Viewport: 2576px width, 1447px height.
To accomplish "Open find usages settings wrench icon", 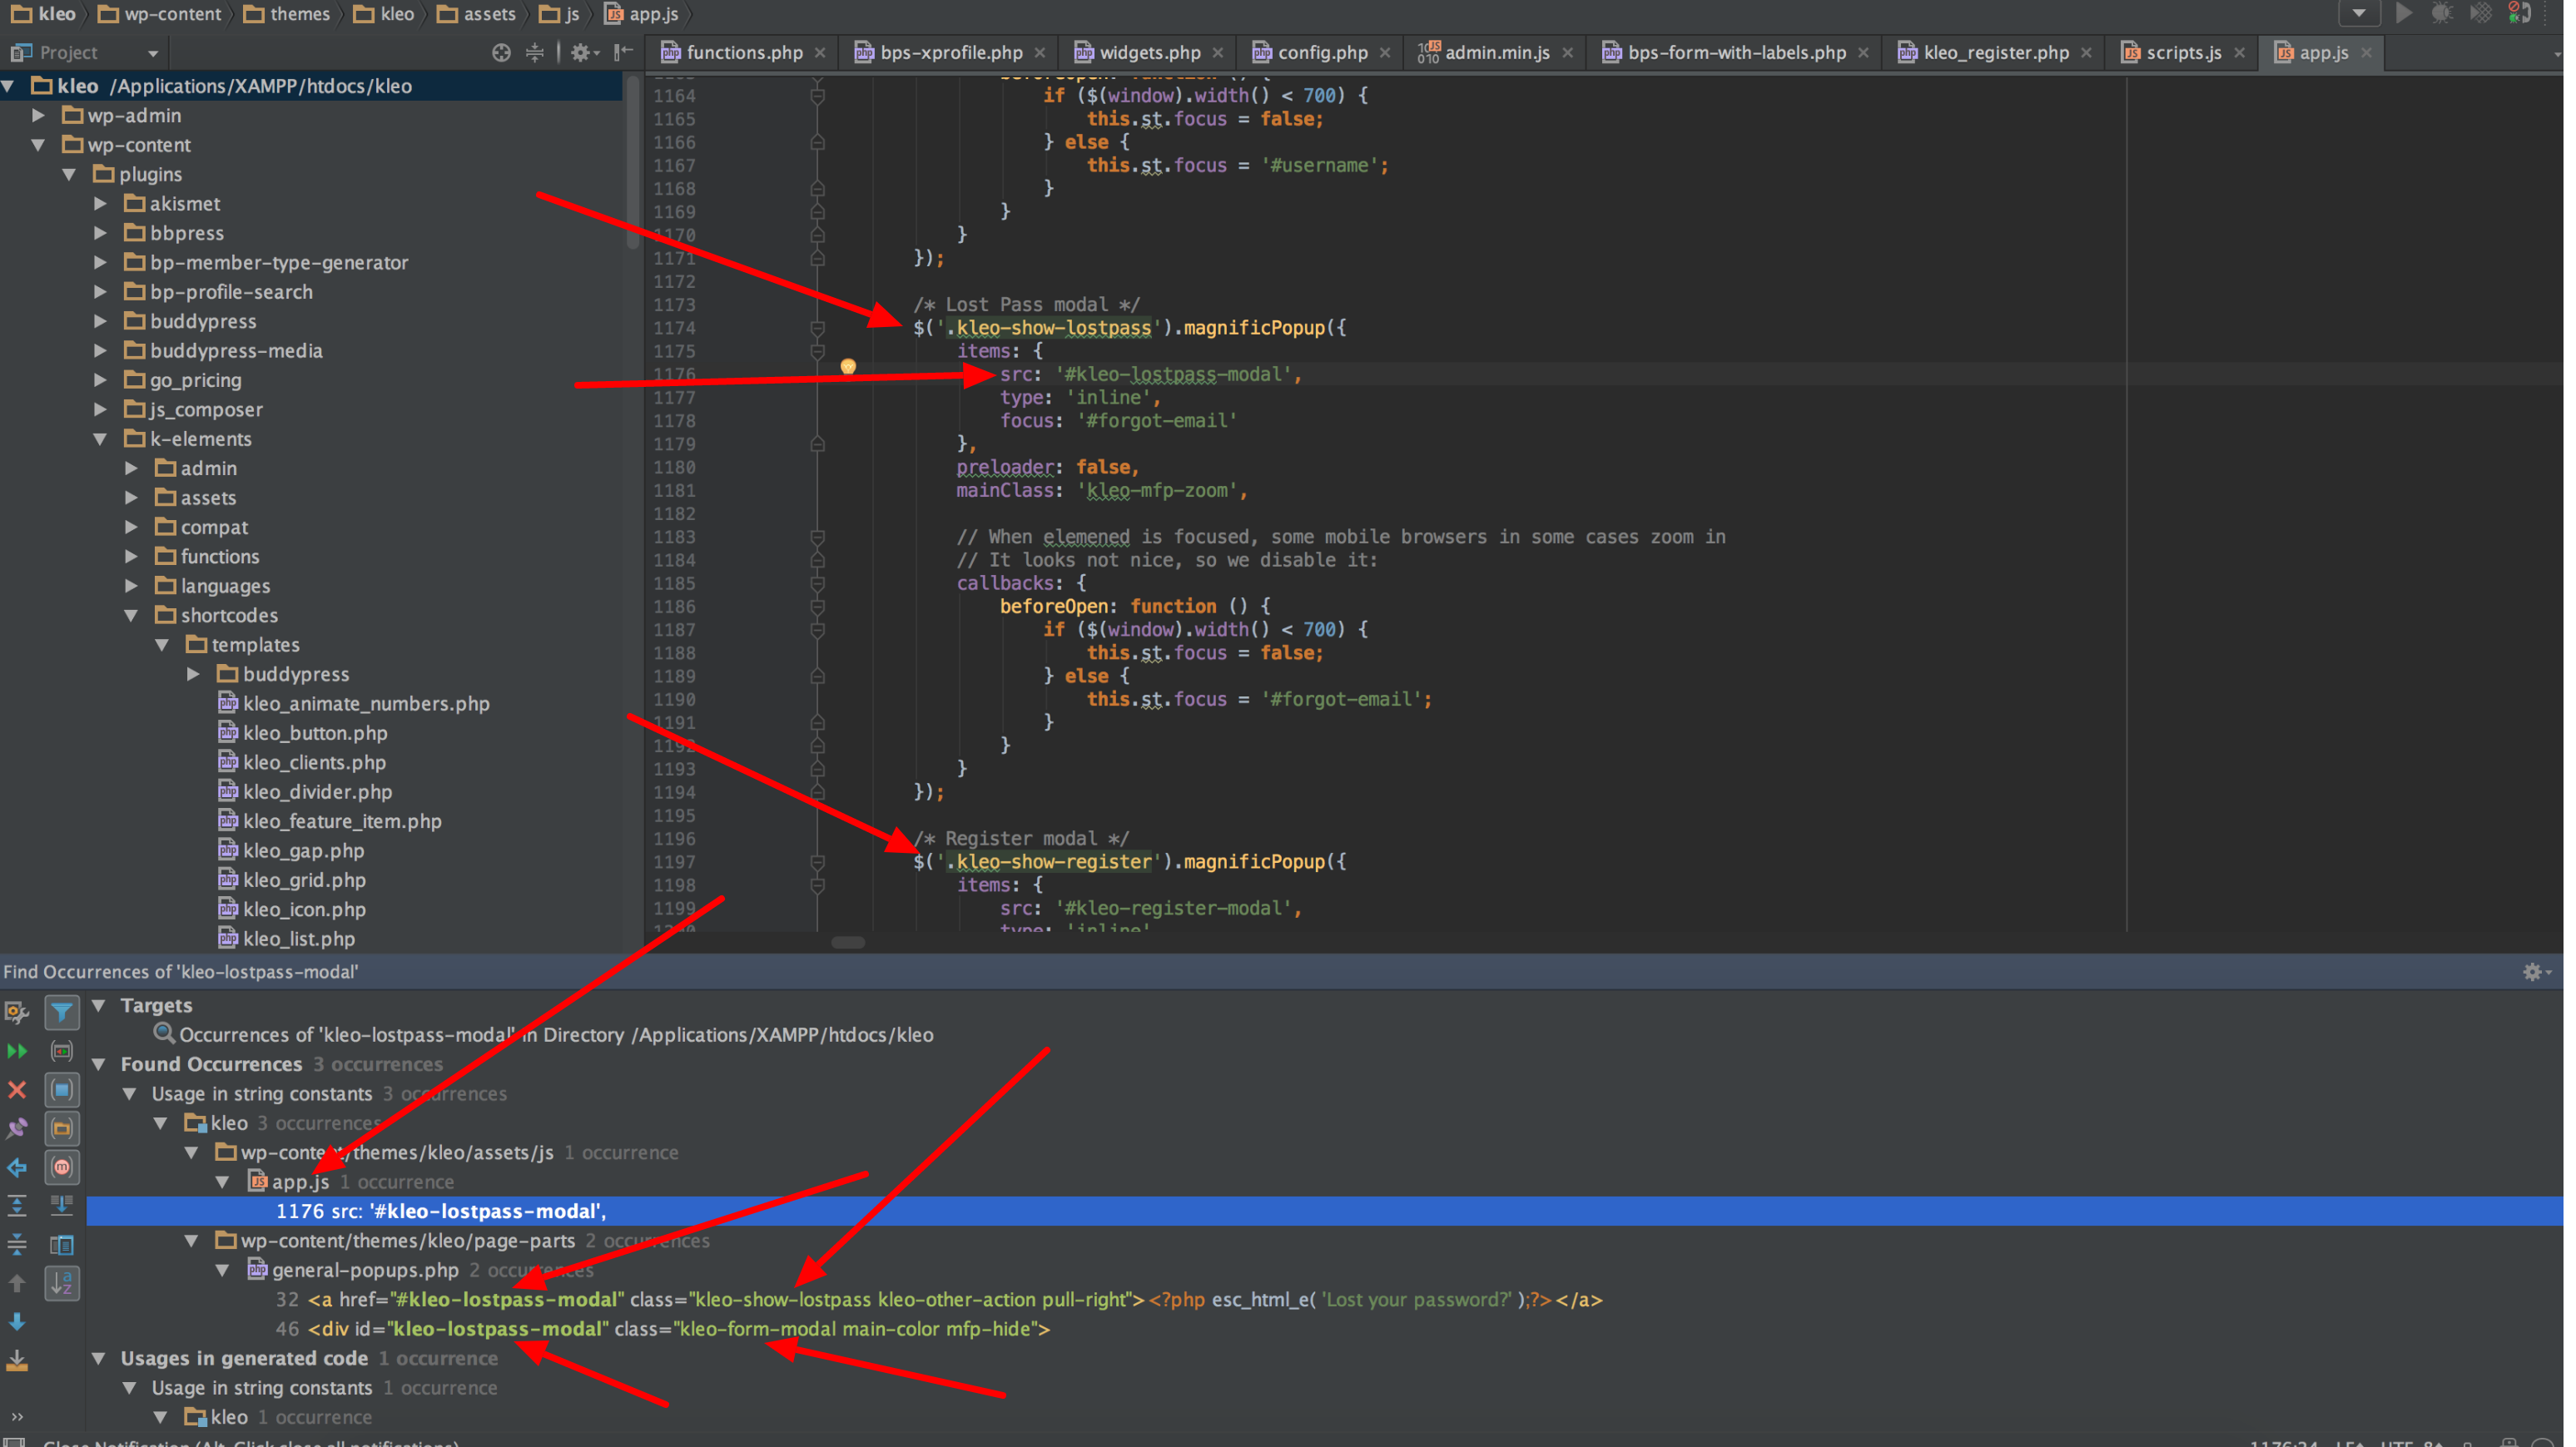I will [x=17, y=1012].
